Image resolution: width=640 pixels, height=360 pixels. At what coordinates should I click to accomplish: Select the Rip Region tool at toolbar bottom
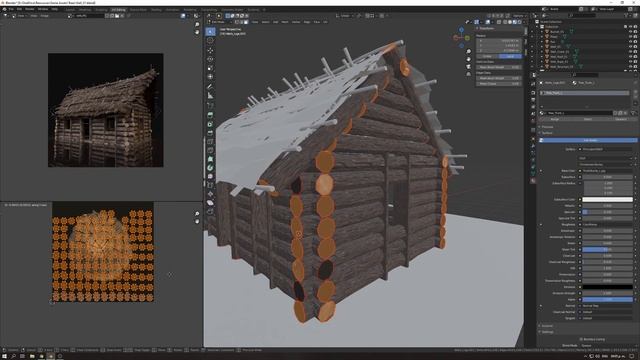point(210,211)
